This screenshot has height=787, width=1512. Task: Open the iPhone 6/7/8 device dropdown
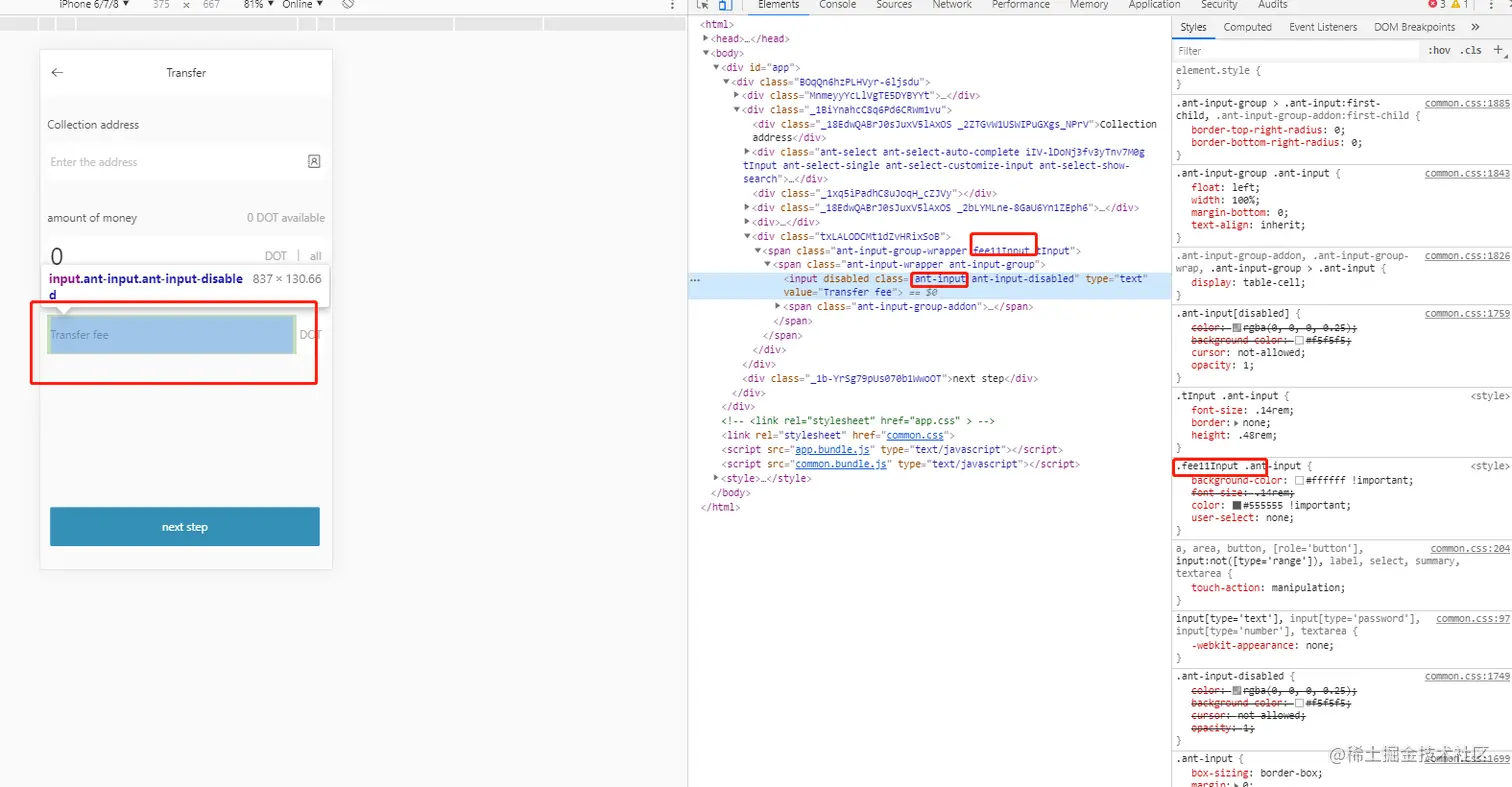tap(94, 4)
